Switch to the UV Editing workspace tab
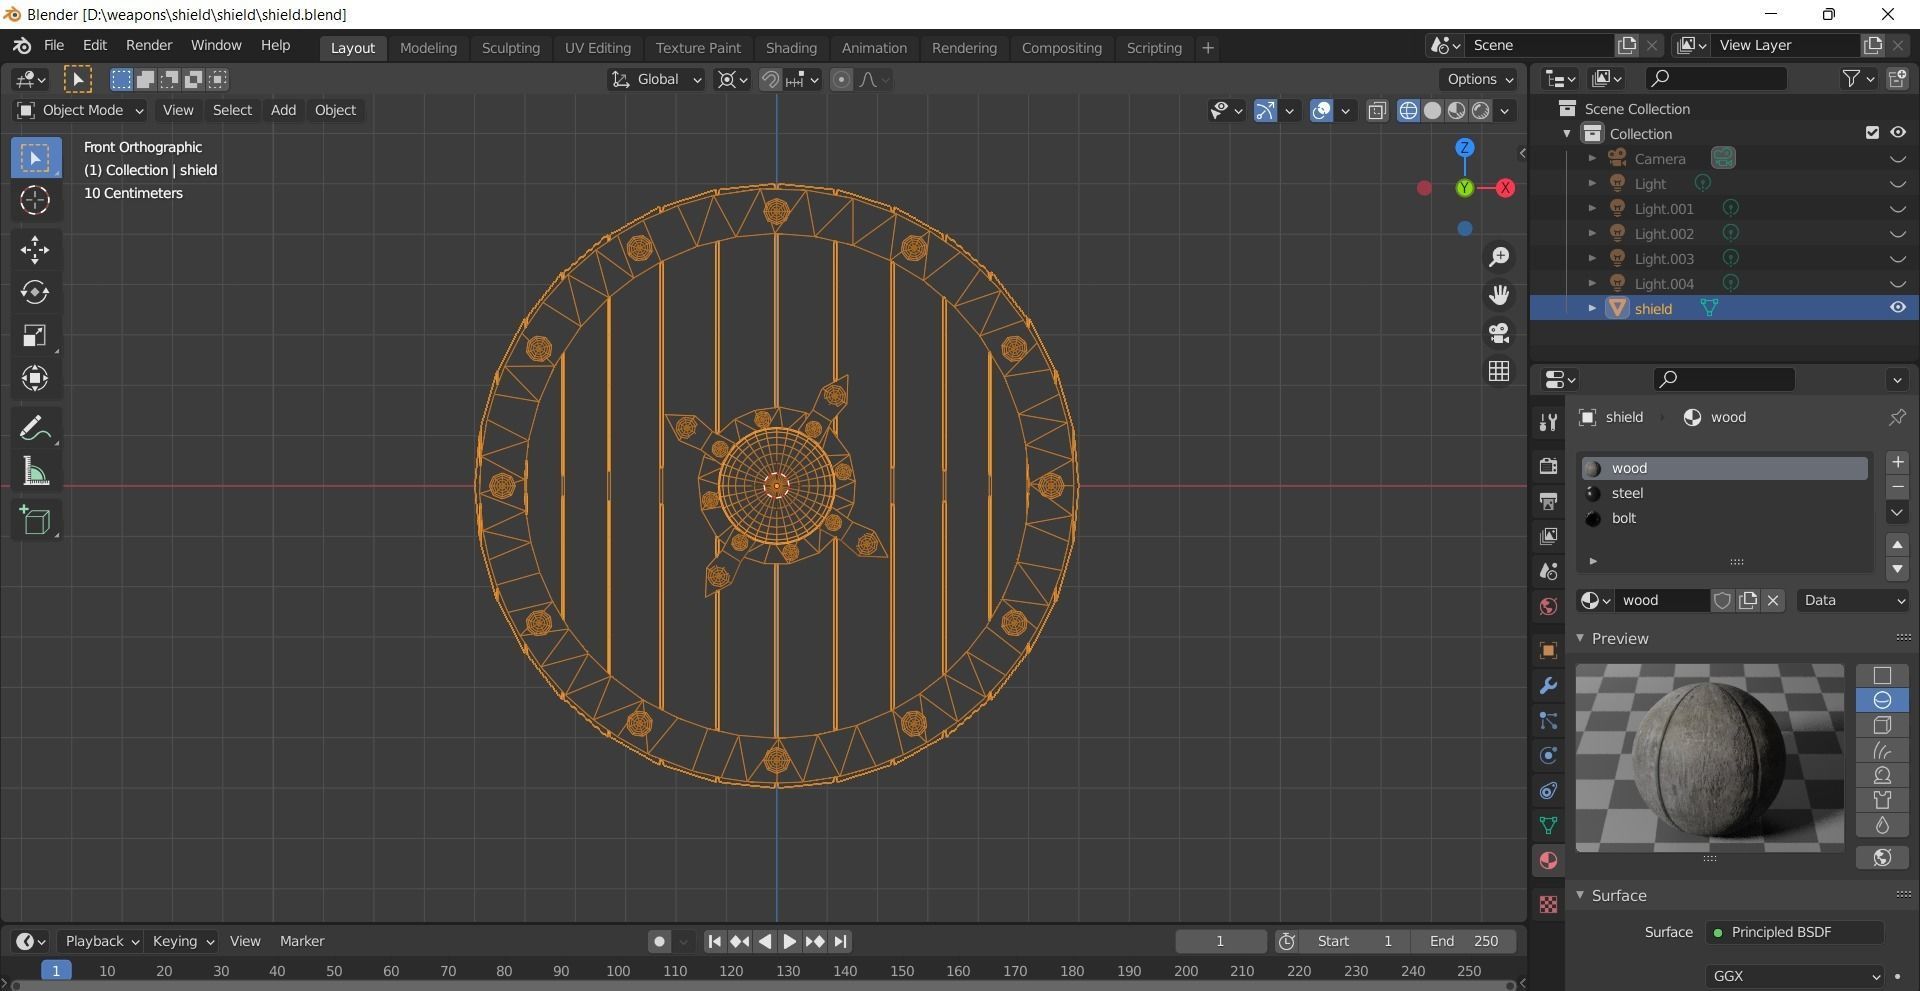 (597, 48)
